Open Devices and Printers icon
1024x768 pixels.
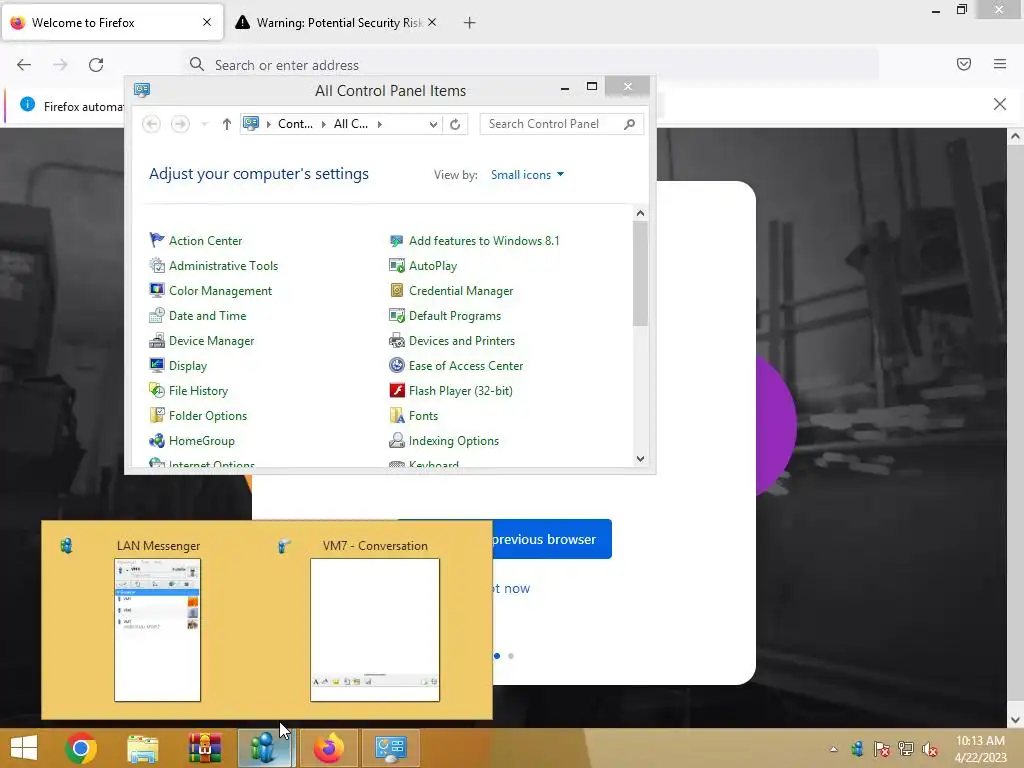coord(396,340)
